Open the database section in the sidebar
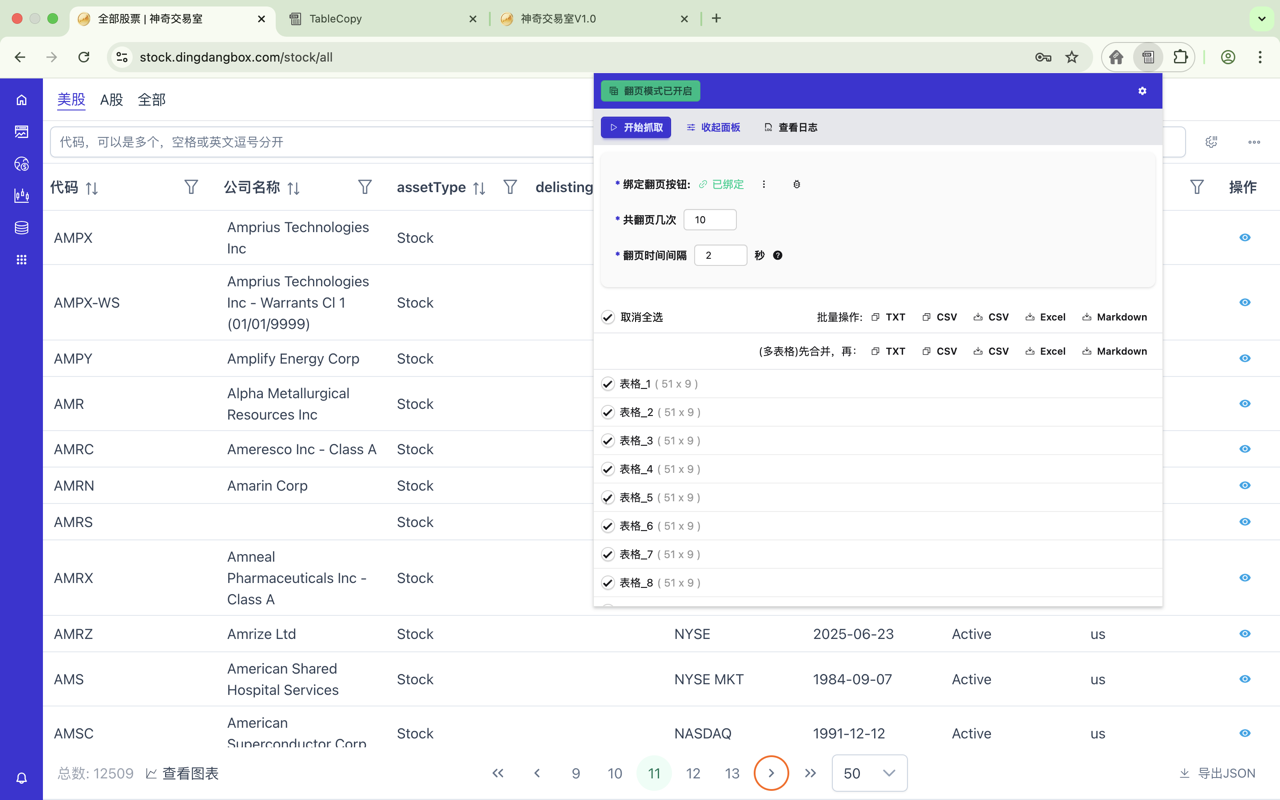The image size is (1280, 800). pyautogui.click(x=22, y=227)
